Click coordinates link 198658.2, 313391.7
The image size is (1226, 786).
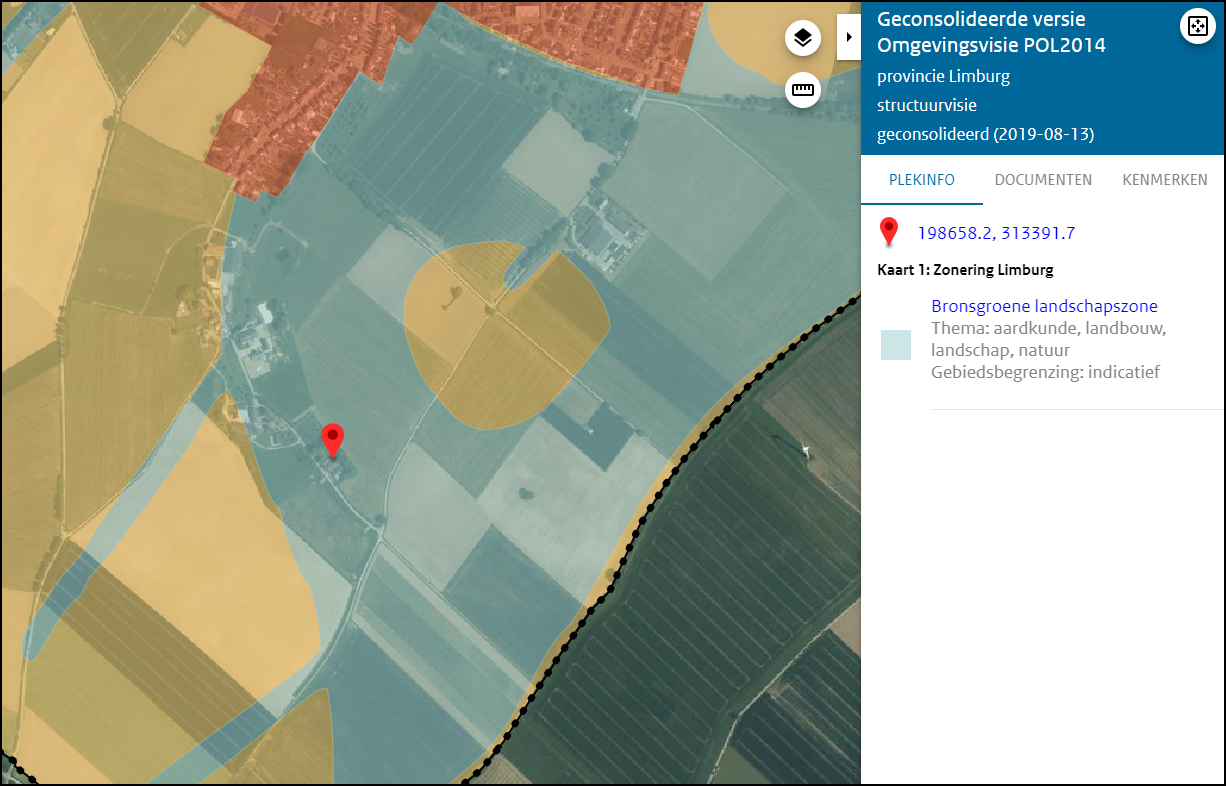(997, 233)
